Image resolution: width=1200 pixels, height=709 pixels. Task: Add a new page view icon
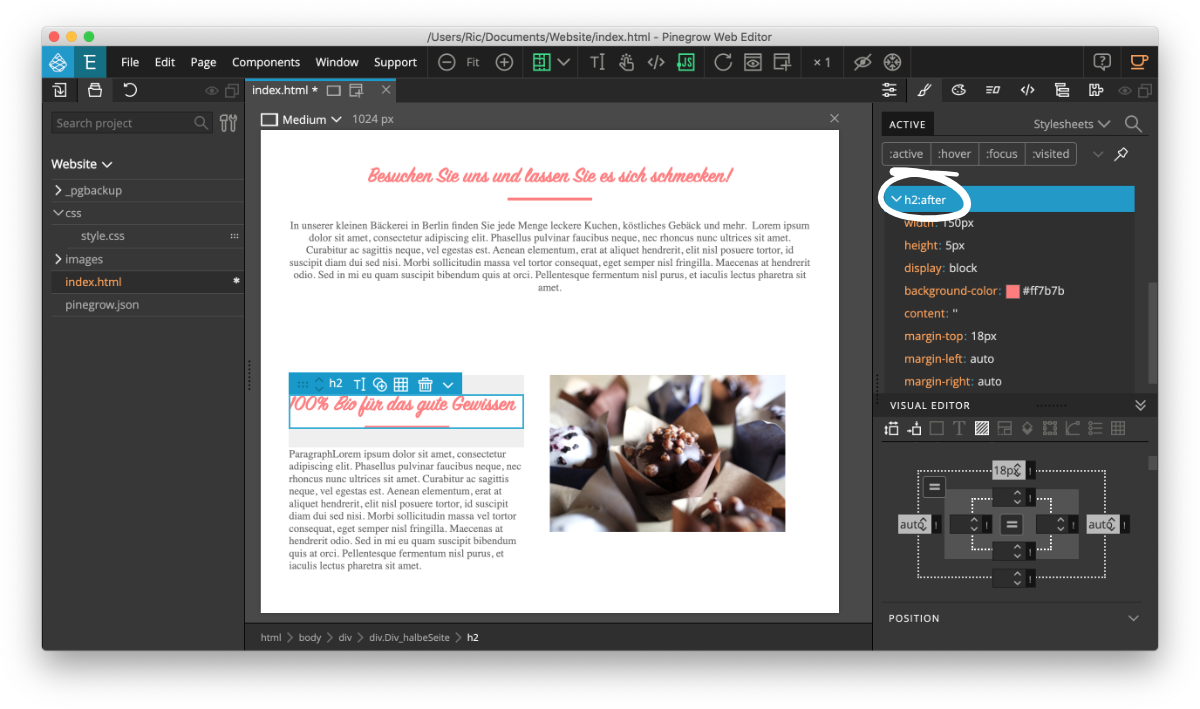click(782, 62)
